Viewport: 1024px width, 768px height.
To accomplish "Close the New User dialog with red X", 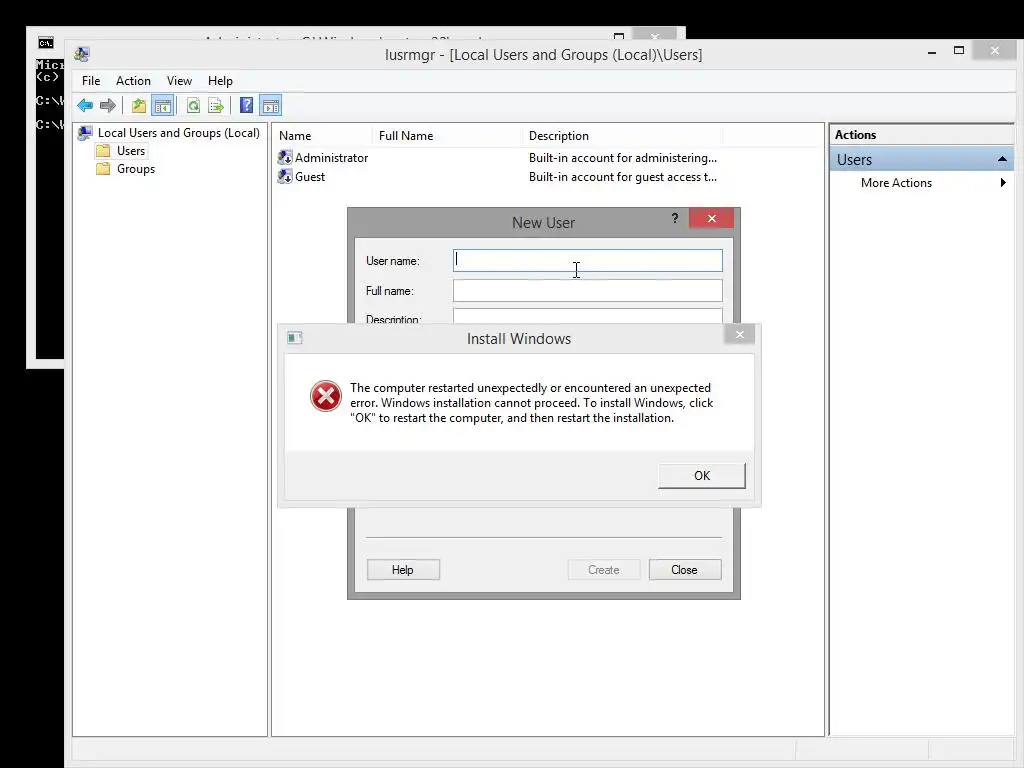I will point(711,218).
